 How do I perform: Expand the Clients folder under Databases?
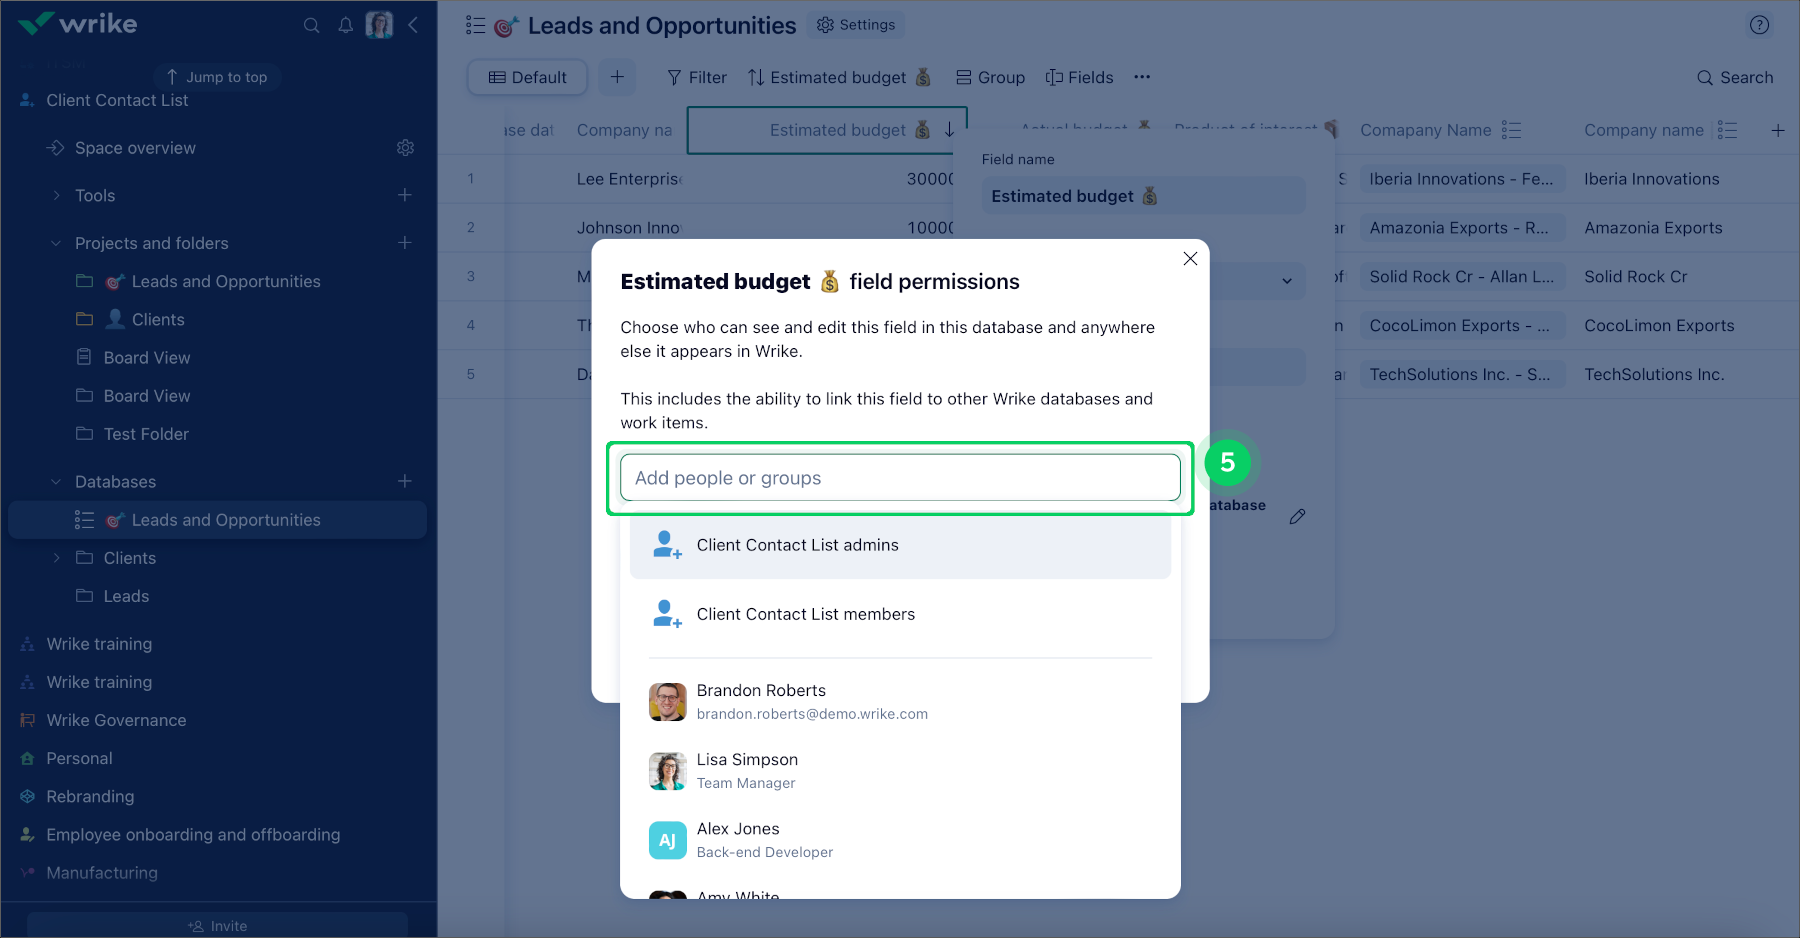click(57, 558)
